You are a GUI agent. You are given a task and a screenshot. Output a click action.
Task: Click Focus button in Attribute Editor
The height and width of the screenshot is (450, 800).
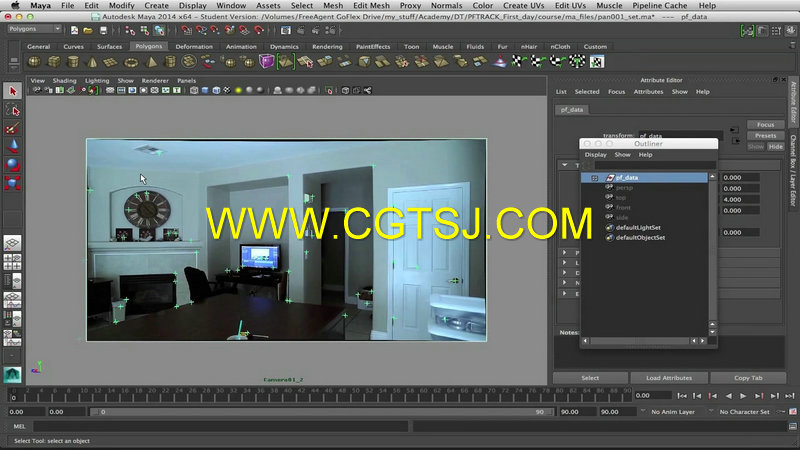pyautogui.click(x=765, y=124)
